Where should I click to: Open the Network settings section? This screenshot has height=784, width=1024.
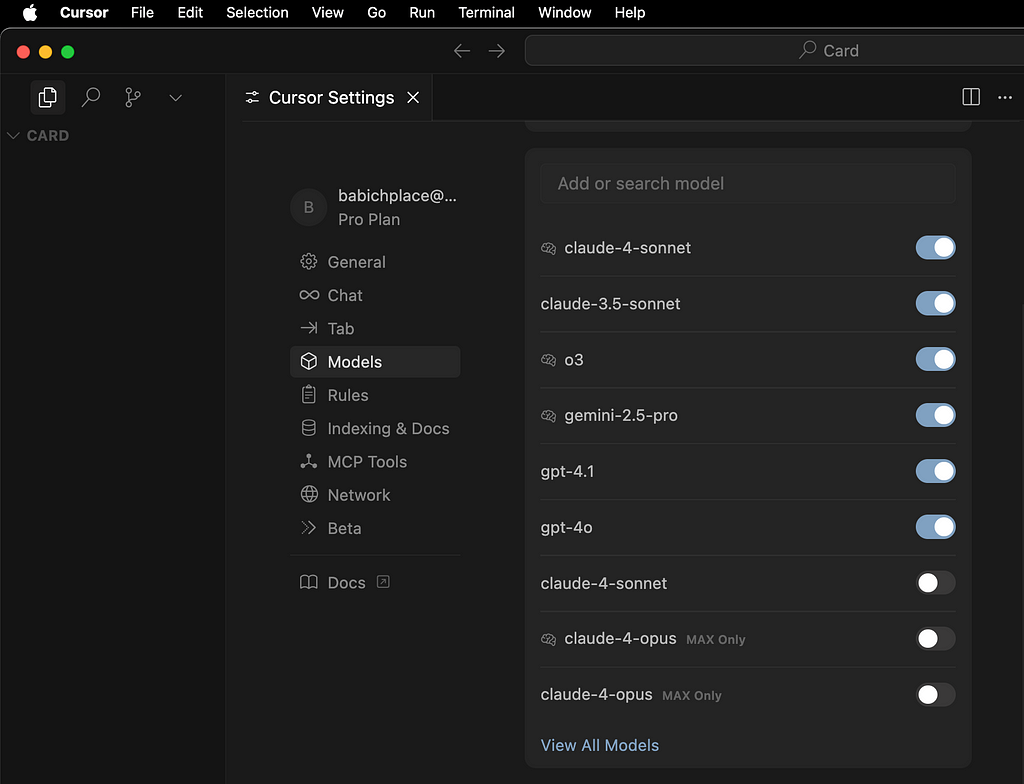(x=375, y=495)
